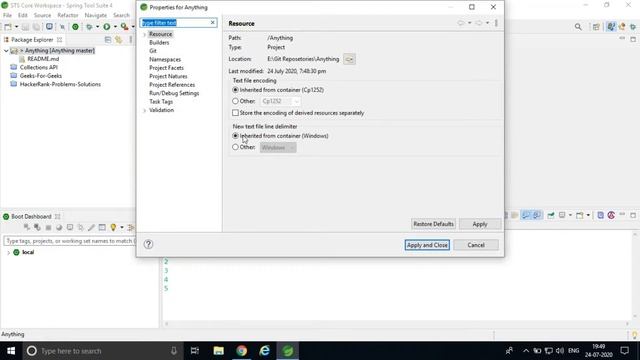The image size is (640, 360).
Task: Open the Source menu
Action: pyautogui.click(x=42, y=15)
